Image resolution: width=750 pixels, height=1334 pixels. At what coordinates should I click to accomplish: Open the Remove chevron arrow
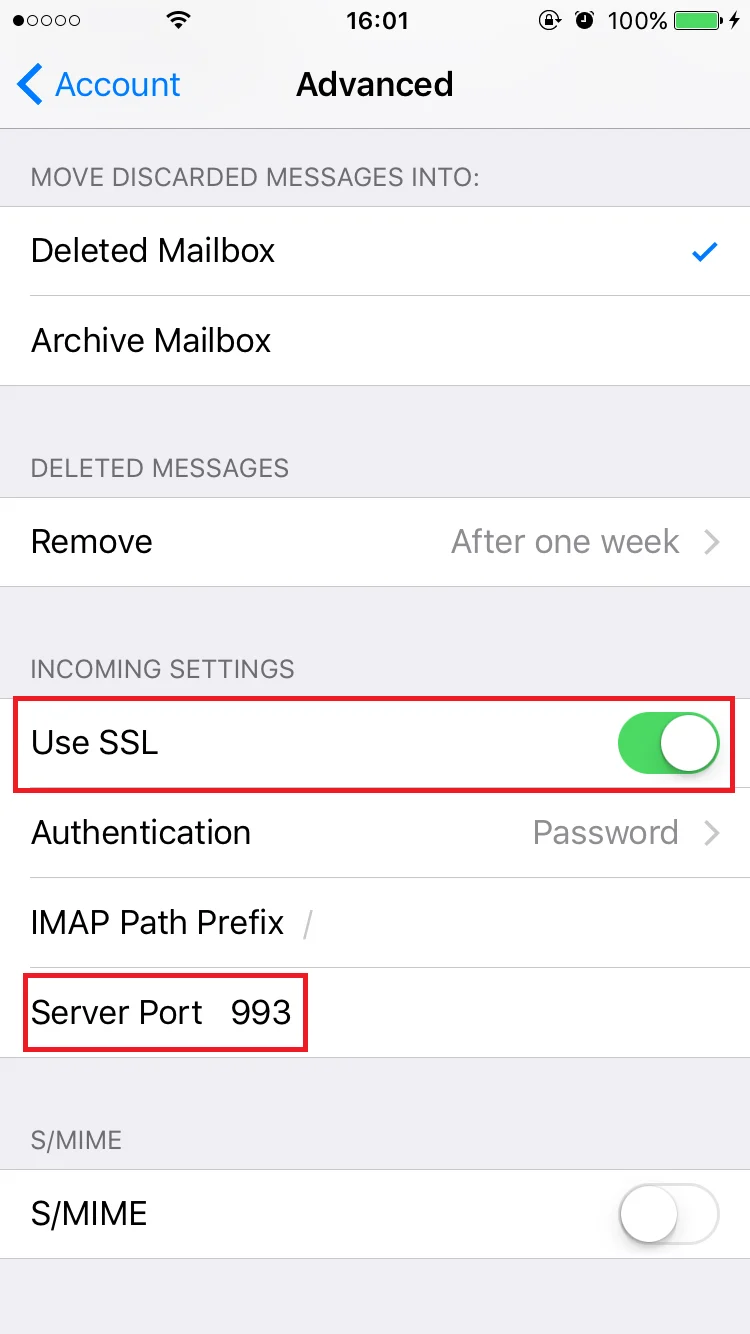[x=712, y=542]
